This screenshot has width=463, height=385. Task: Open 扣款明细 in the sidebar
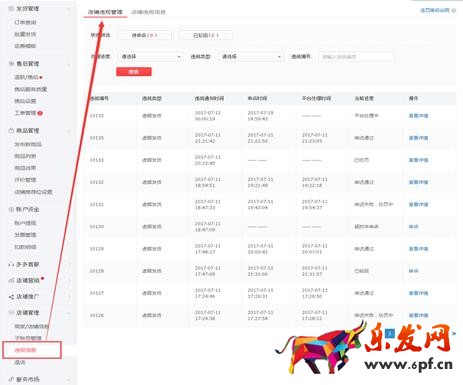click(x=25, y=247)
